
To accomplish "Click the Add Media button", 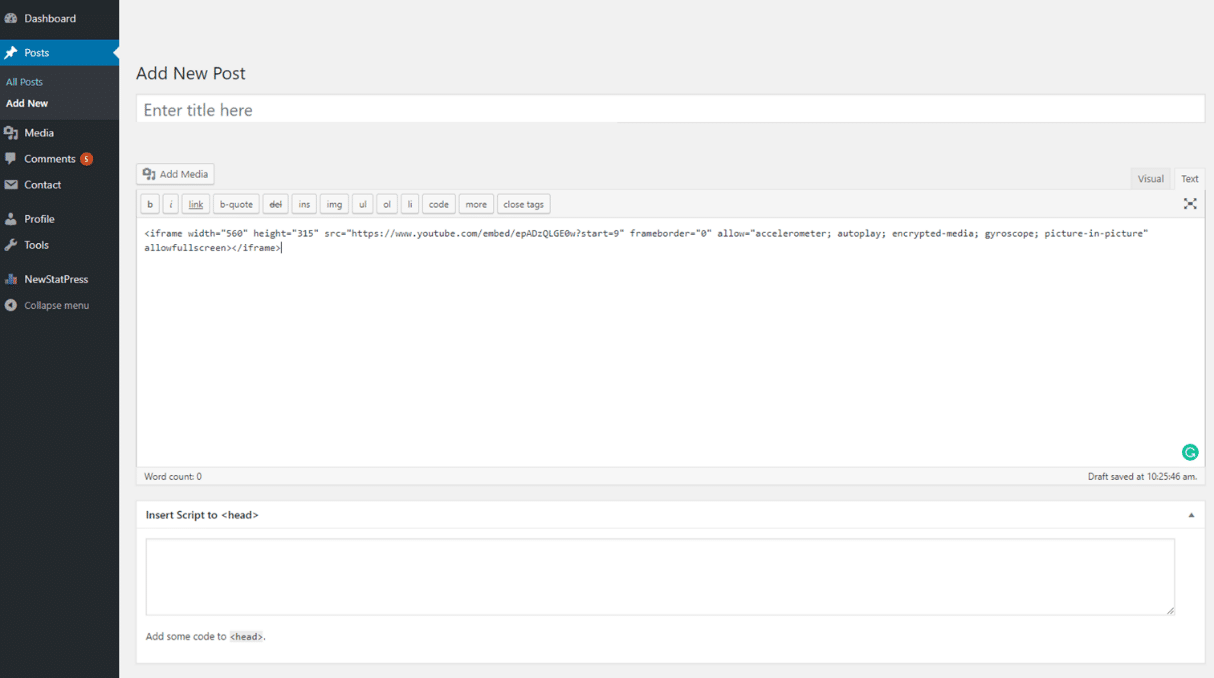I will click(x=175, y=174).
